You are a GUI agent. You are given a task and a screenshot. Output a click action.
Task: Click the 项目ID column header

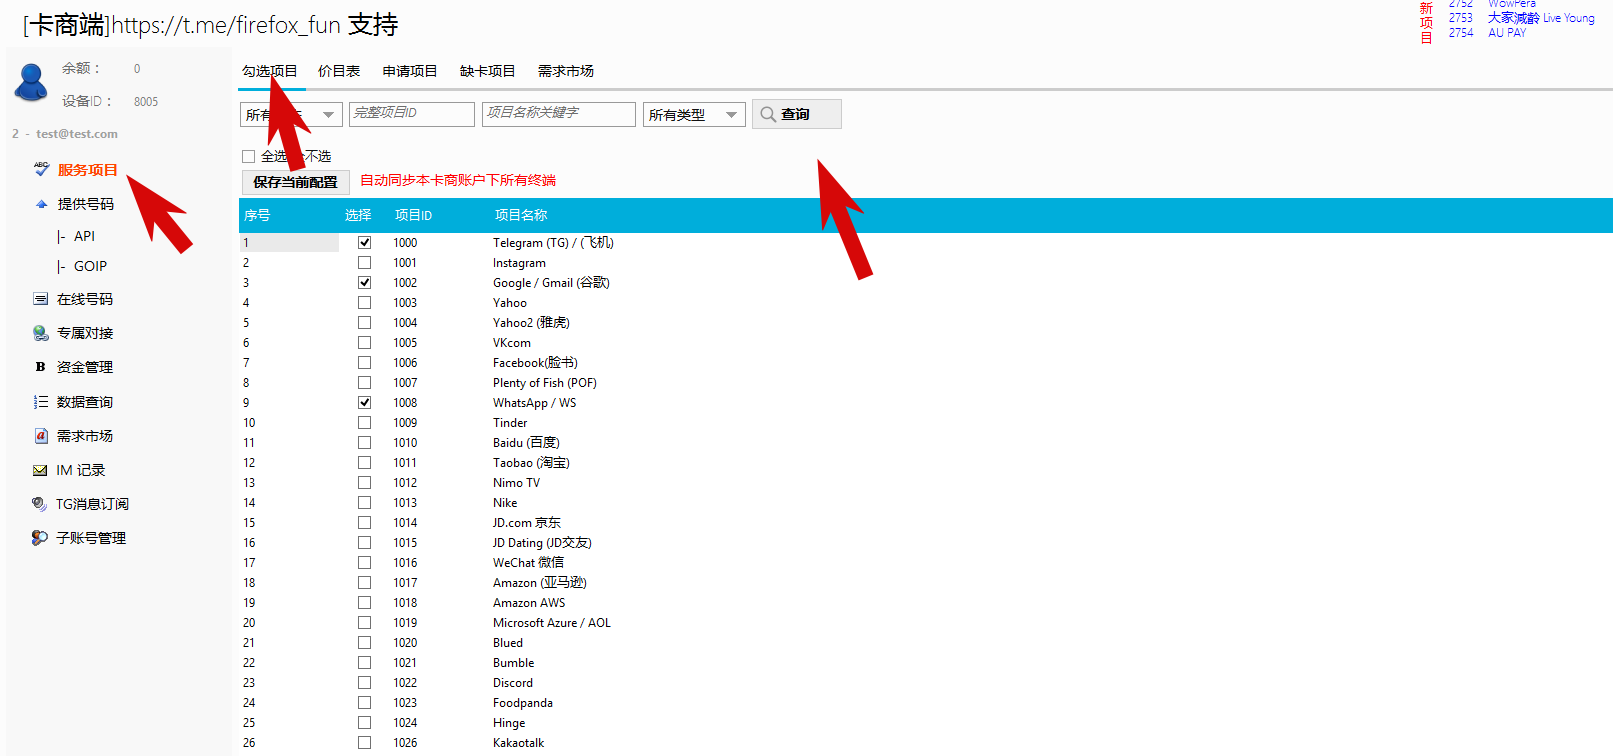(x=413, y=215)
